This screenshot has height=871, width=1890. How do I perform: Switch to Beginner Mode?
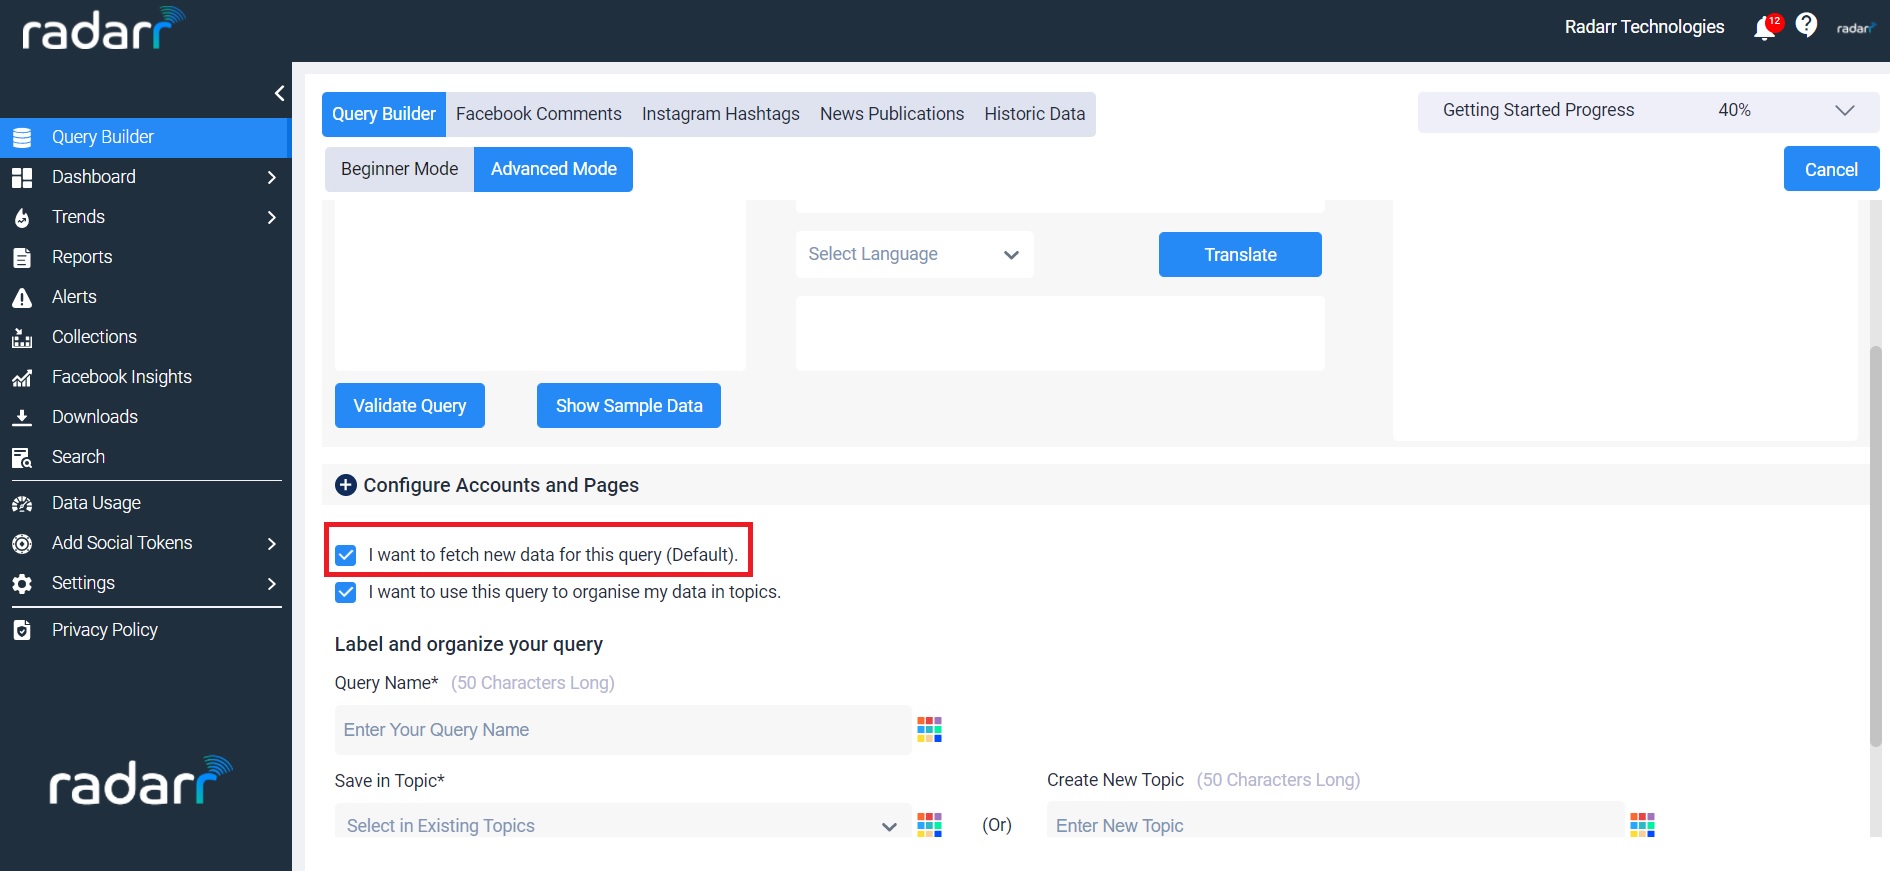pyautogui.click(x=399, y=169)
